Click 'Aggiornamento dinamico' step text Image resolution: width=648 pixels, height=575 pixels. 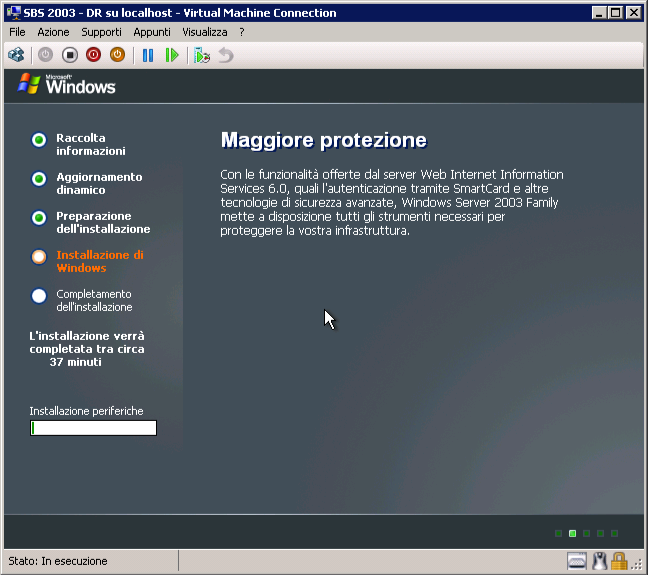99,183
